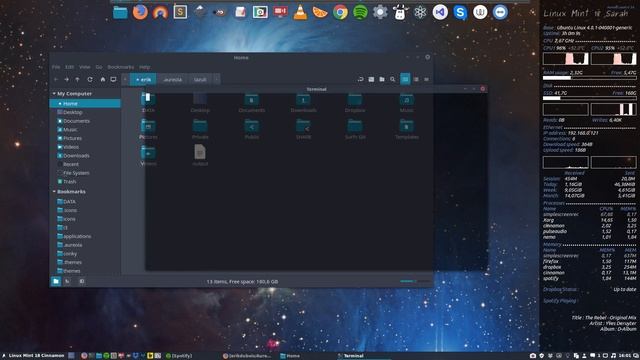Show Places in the sidebar using bottom-left button
This screenshot has height=360, width=640.
56,281
